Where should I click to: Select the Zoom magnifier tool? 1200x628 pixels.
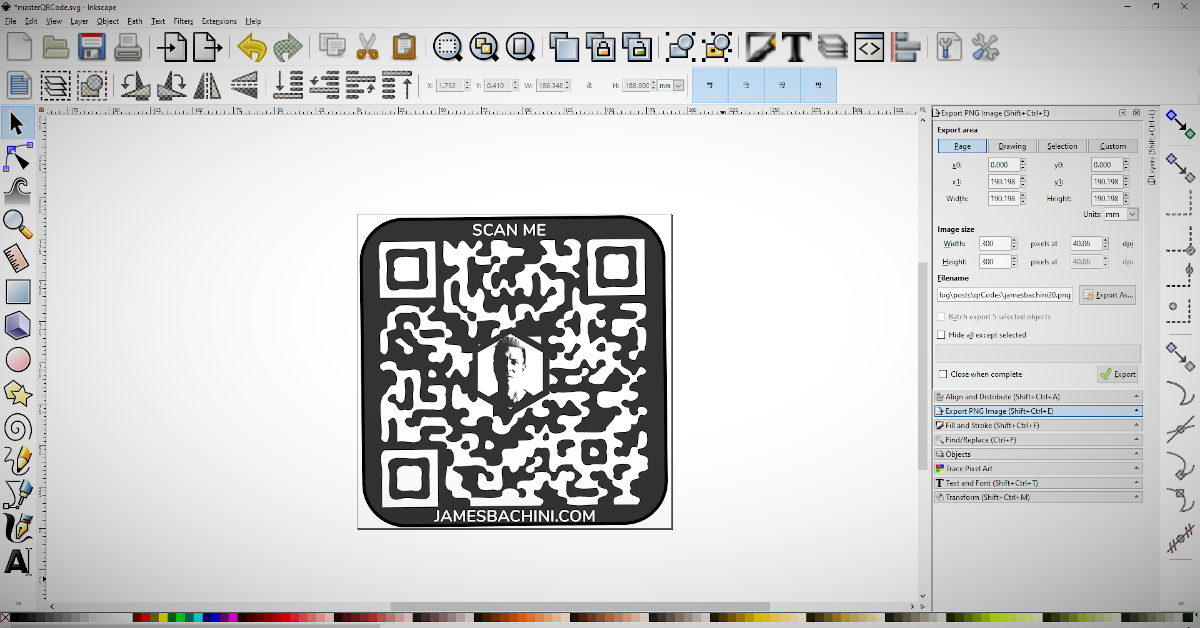[x=17, y=224]
